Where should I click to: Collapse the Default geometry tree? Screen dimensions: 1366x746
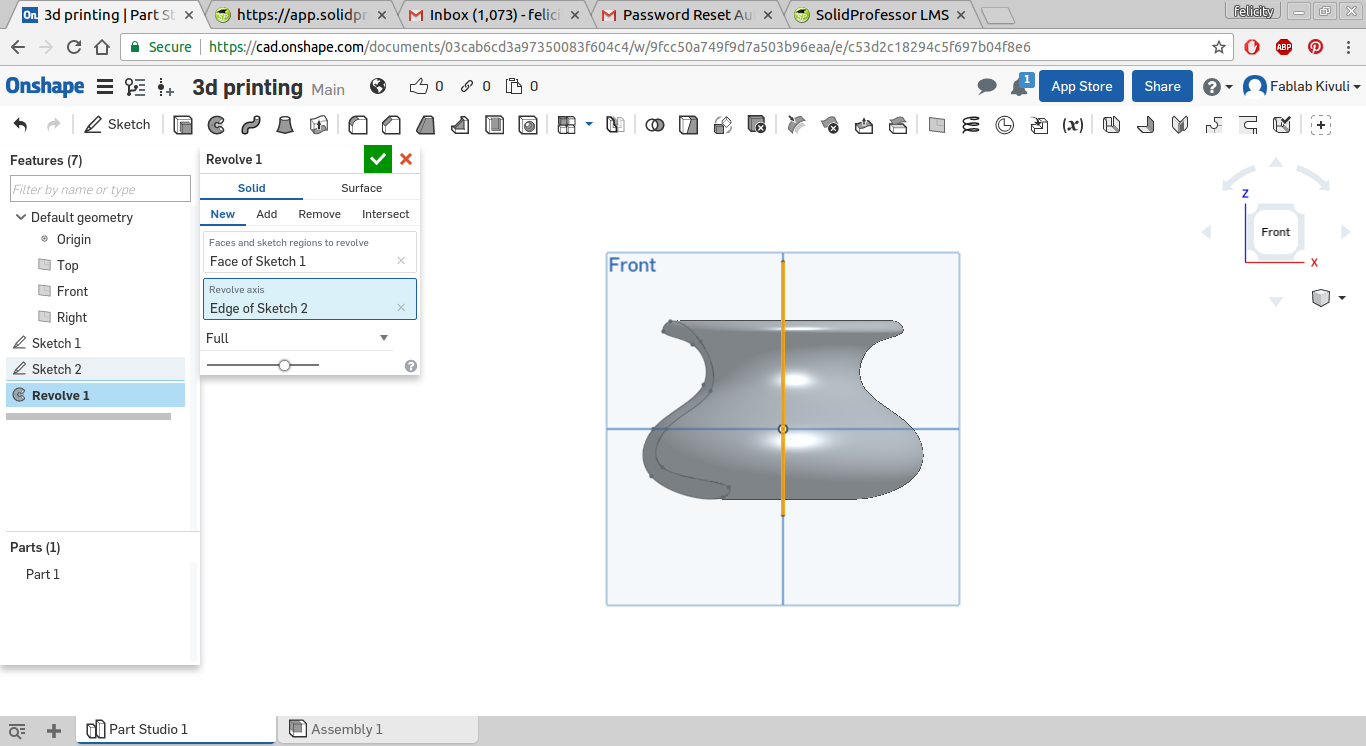coord(21,217)
